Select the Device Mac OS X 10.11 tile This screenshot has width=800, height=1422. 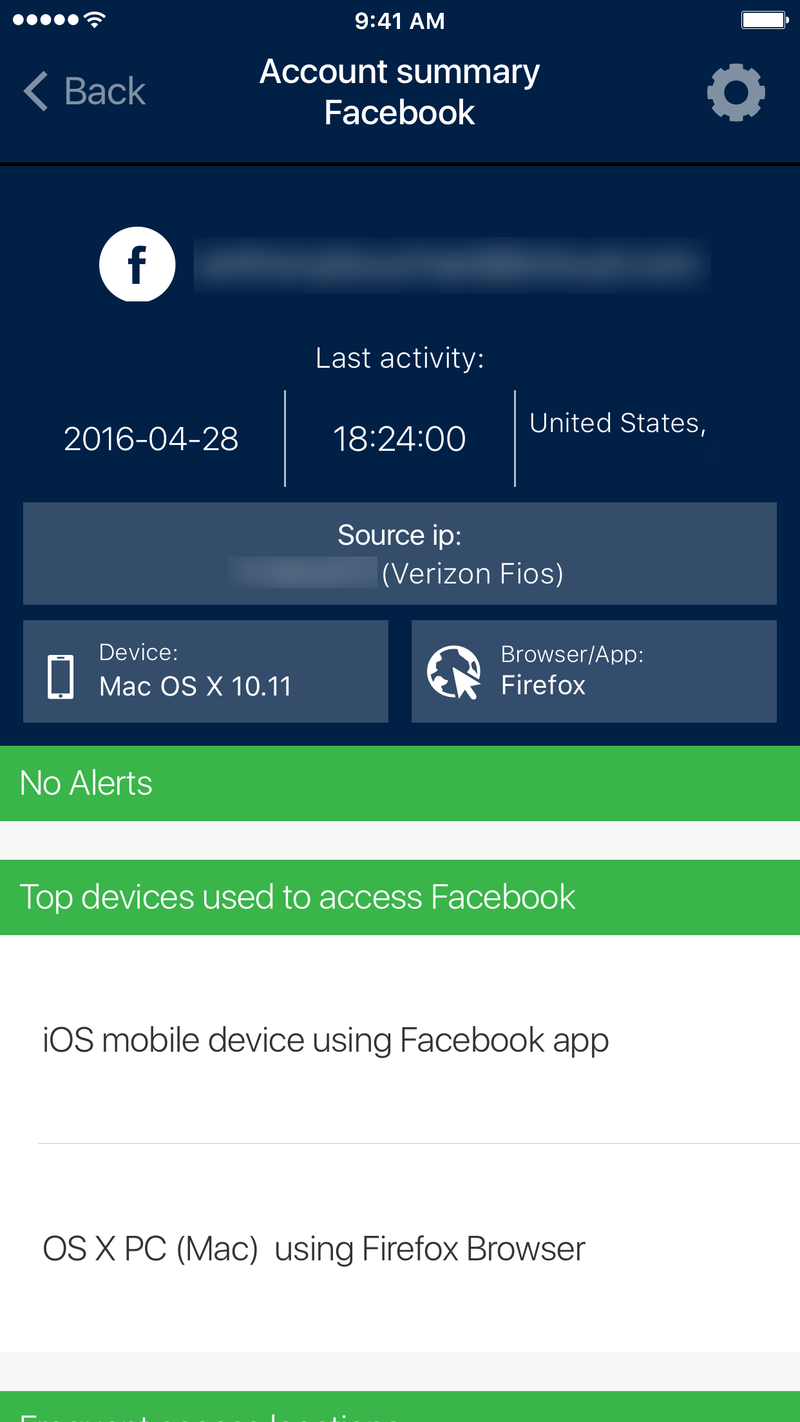pos(206,671)
